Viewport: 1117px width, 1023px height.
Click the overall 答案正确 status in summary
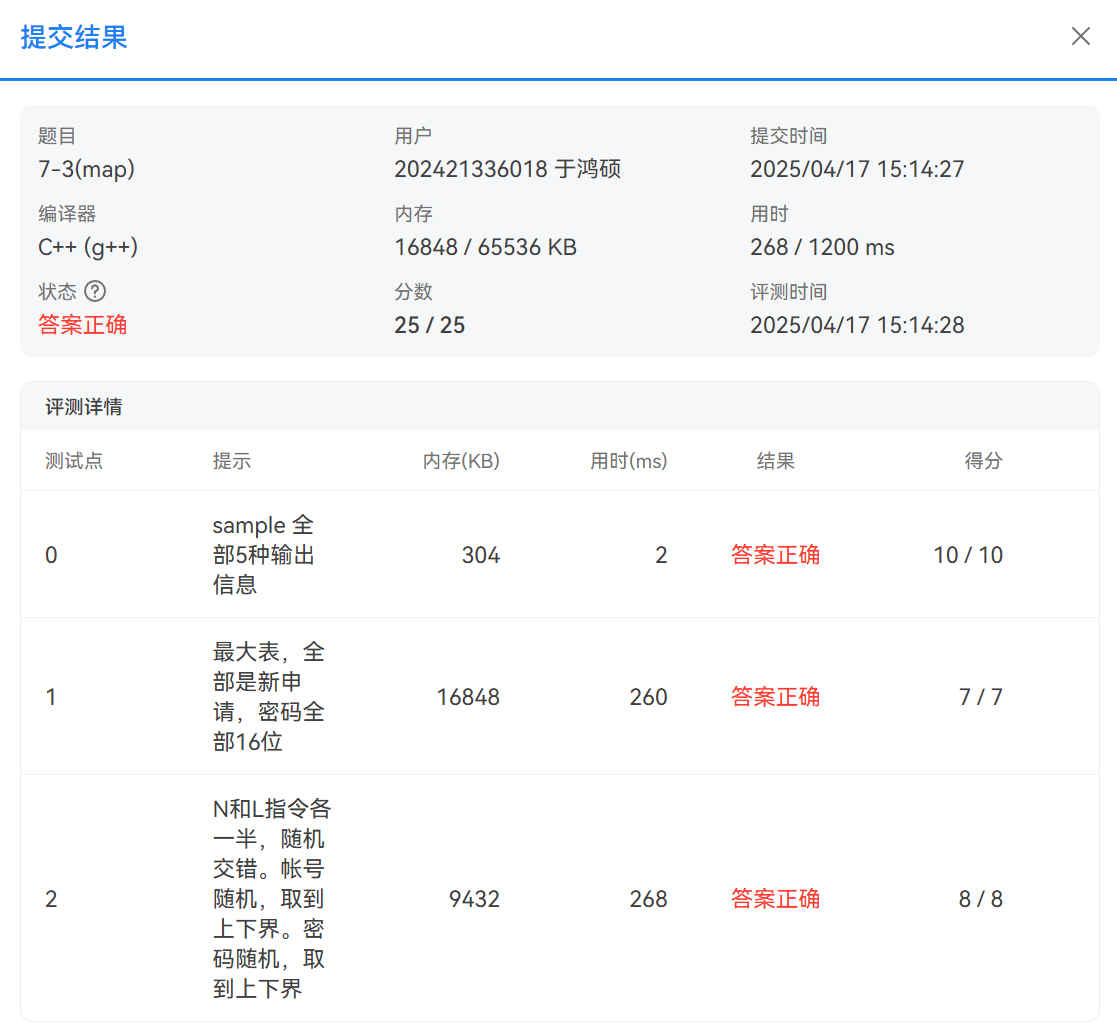tap(82, 325)
